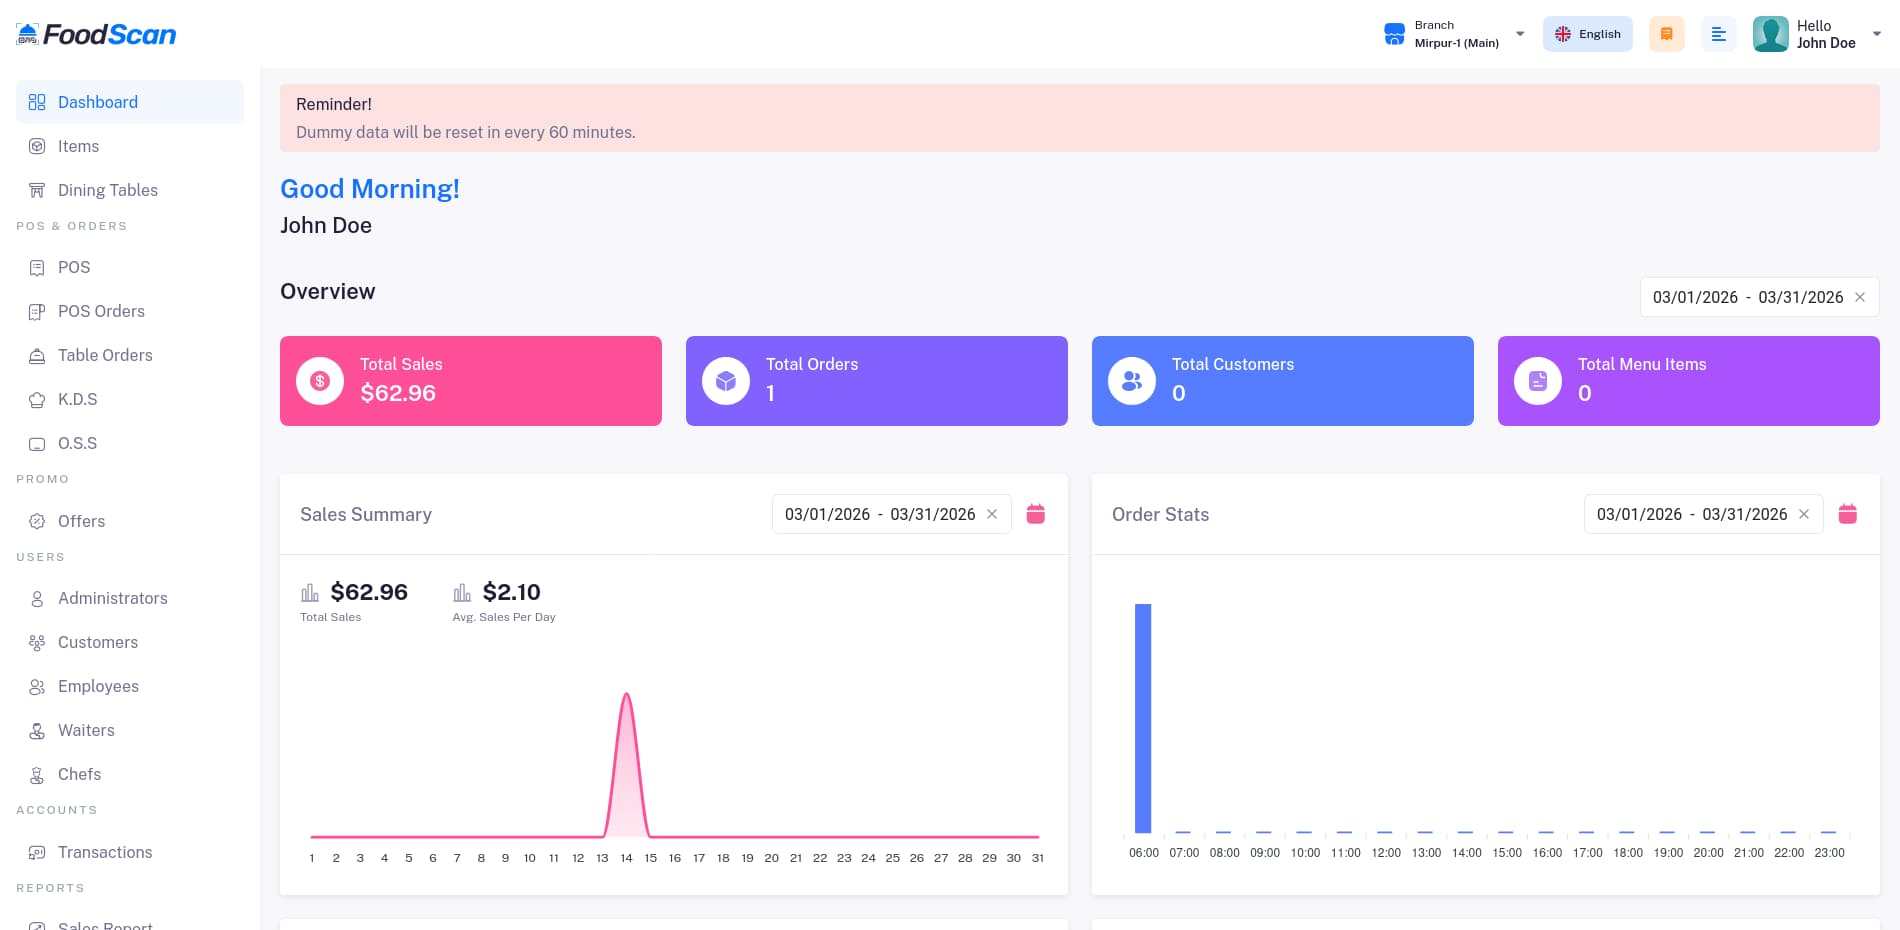Go to POS Orders in sidebar
The height and width of the screenshot is (930, 1900).
click(x=101, y=311)
